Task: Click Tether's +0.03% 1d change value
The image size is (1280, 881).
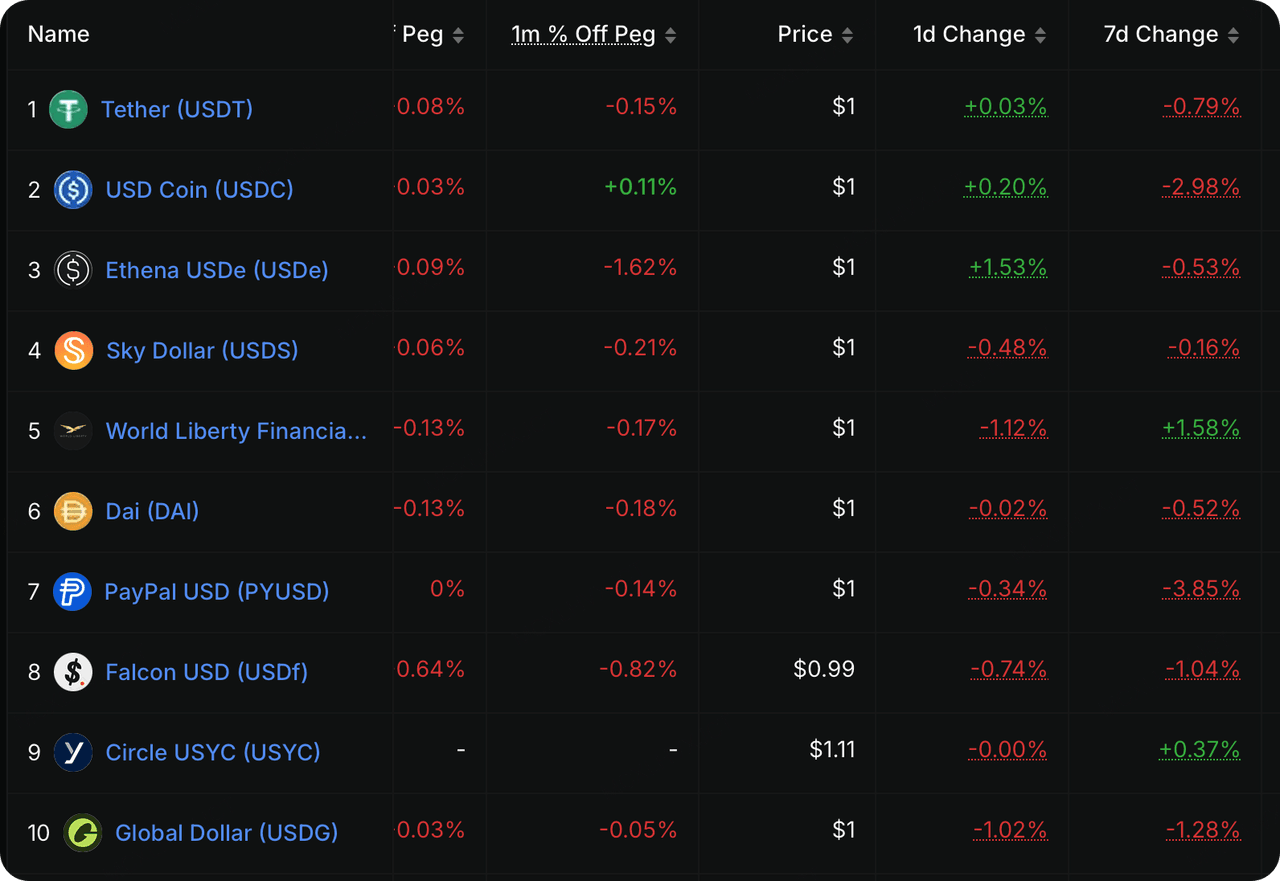Action: pos(1005,106)
